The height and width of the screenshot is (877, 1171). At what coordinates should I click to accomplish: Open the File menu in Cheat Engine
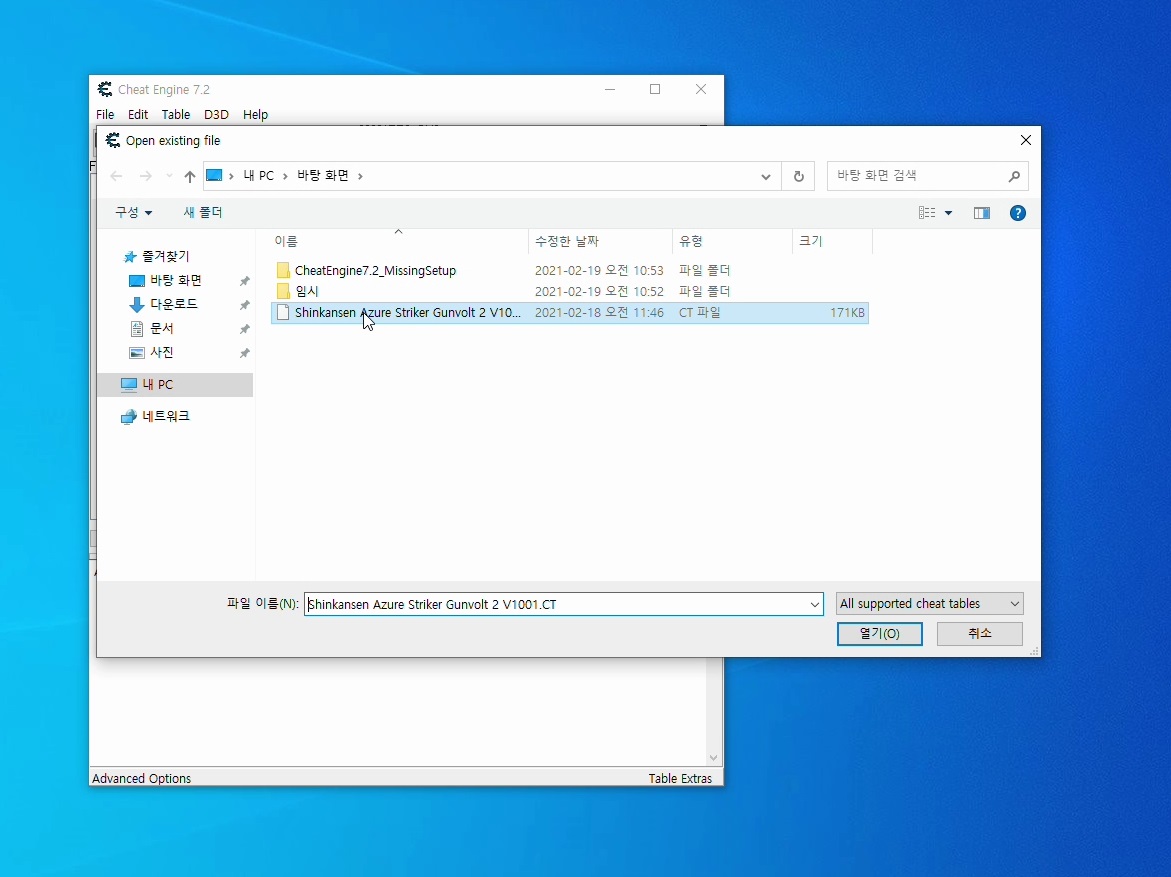point(105,114)
